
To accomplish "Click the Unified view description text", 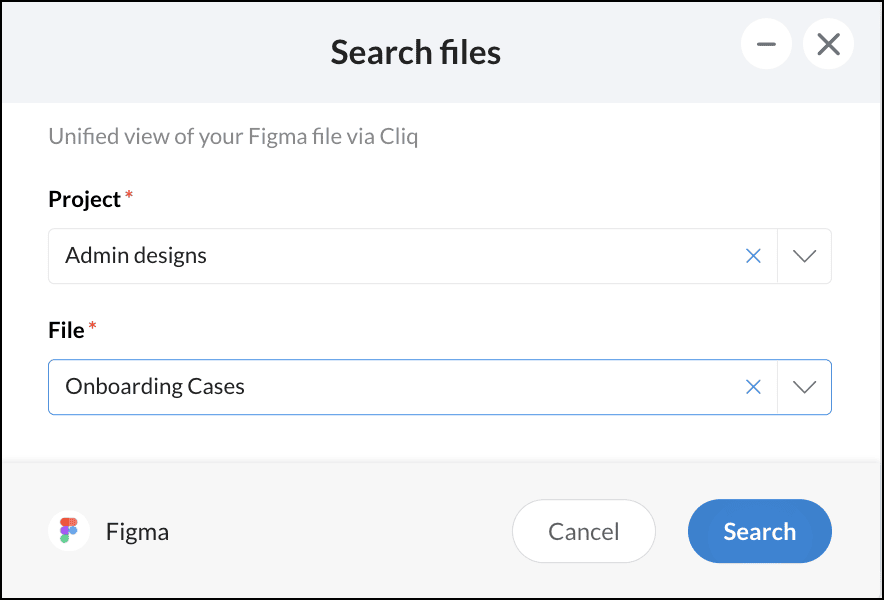I will tap(233, 136).
